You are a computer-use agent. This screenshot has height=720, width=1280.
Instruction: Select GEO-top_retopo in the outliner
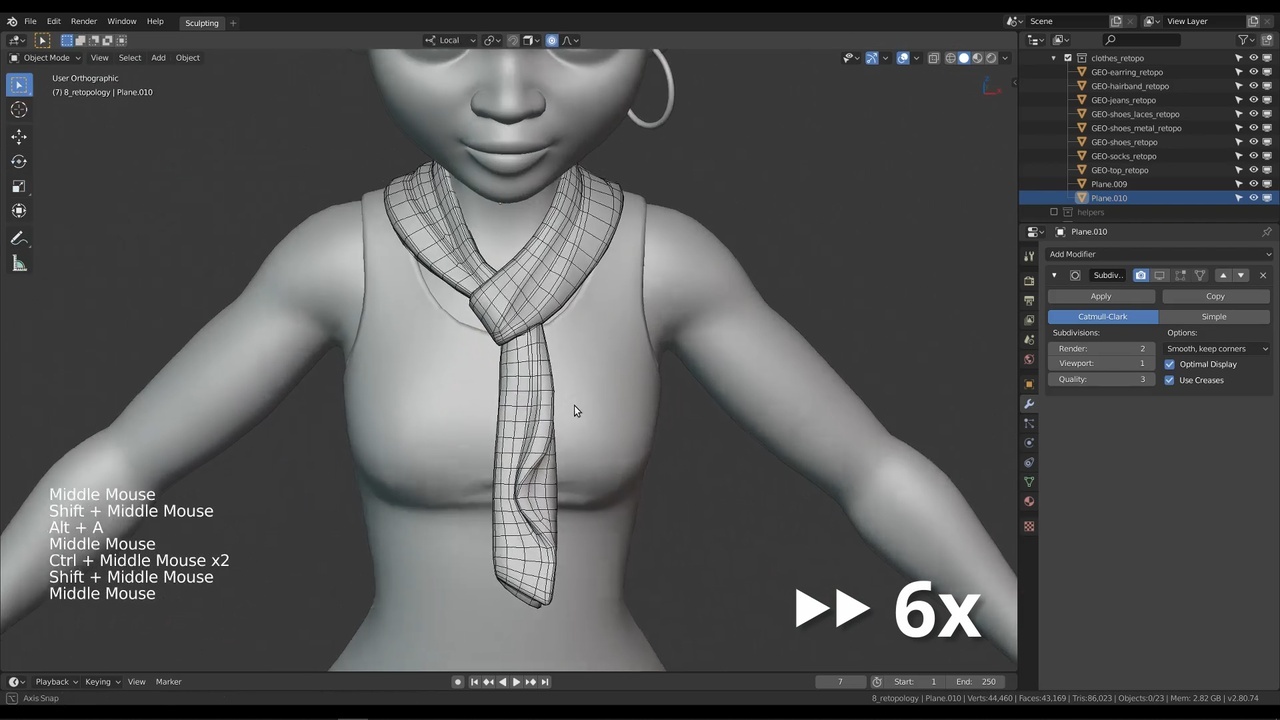tap(1119, 170)
